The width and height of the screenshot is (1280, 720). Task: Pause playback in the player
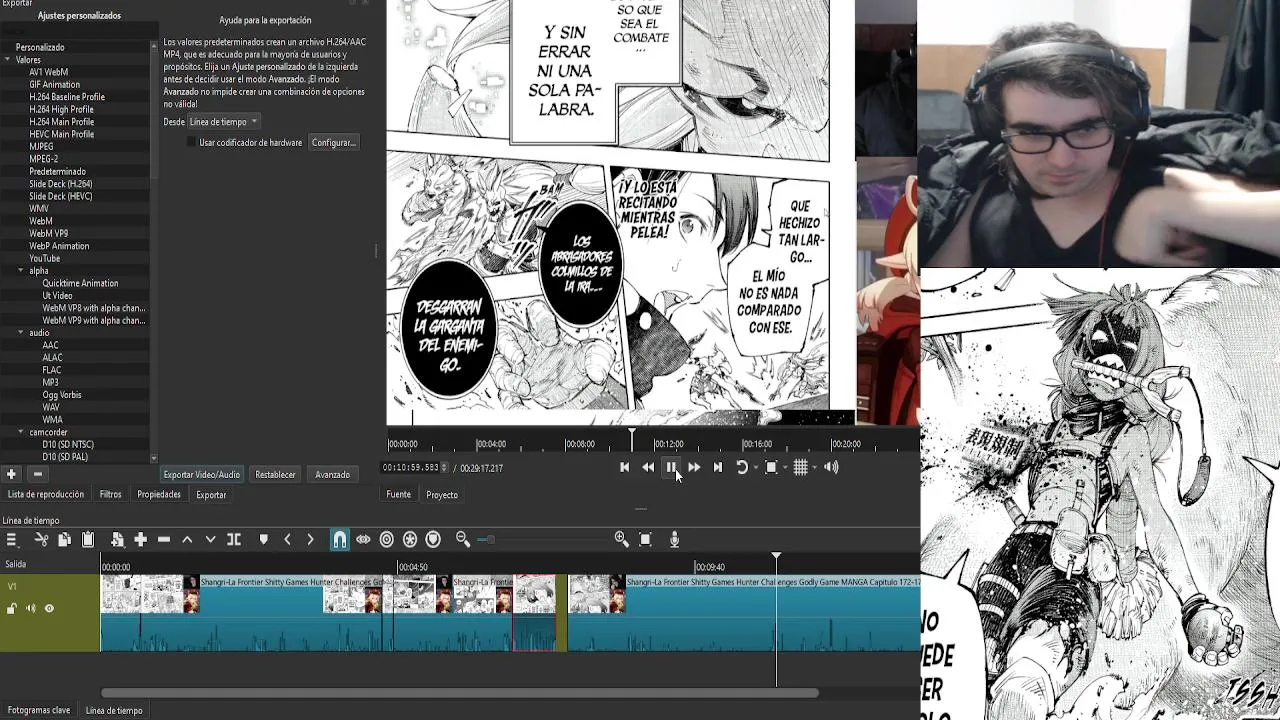click(x=671, y=467)
